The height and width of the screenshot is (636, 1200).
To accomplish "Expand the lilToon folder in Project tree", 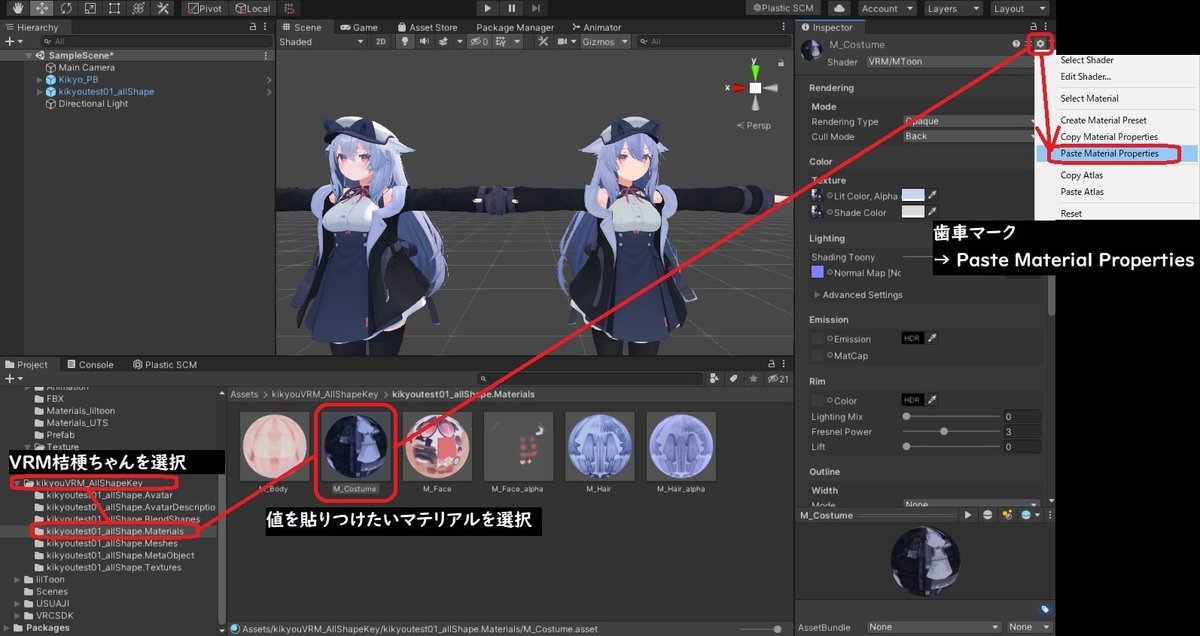I will click(16, 579).
